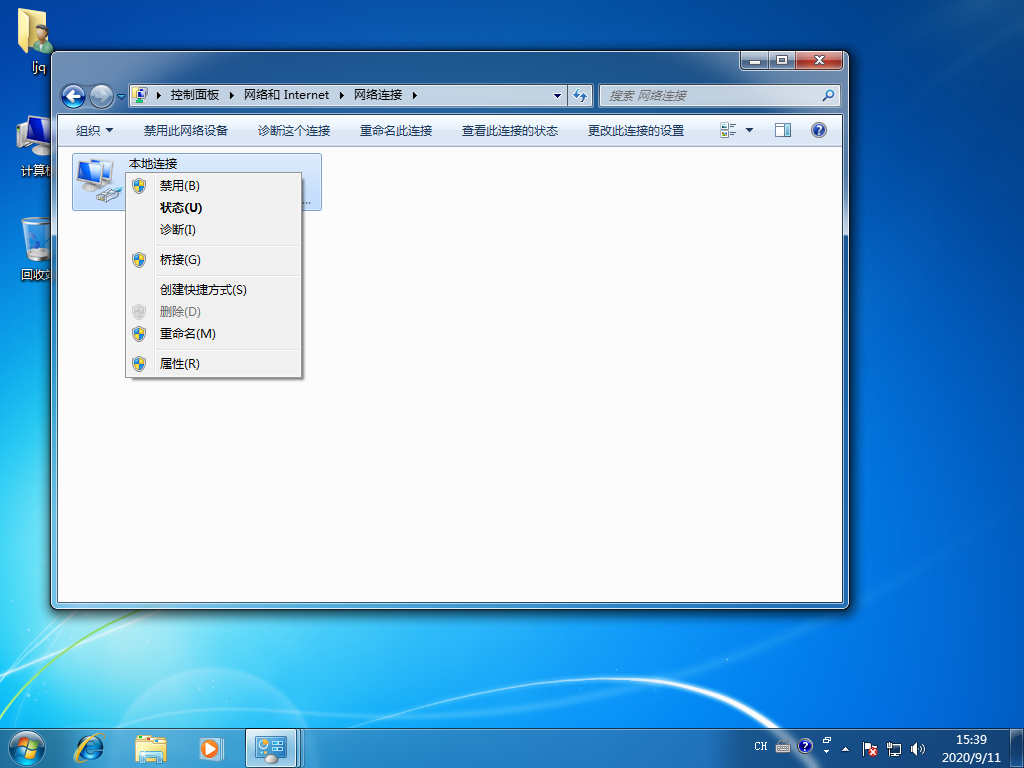Image resolution: width=1024 pixels, height=768 pixels.
Task: Open Internet Explorer from the taskbar
Action: coord(90,747)
